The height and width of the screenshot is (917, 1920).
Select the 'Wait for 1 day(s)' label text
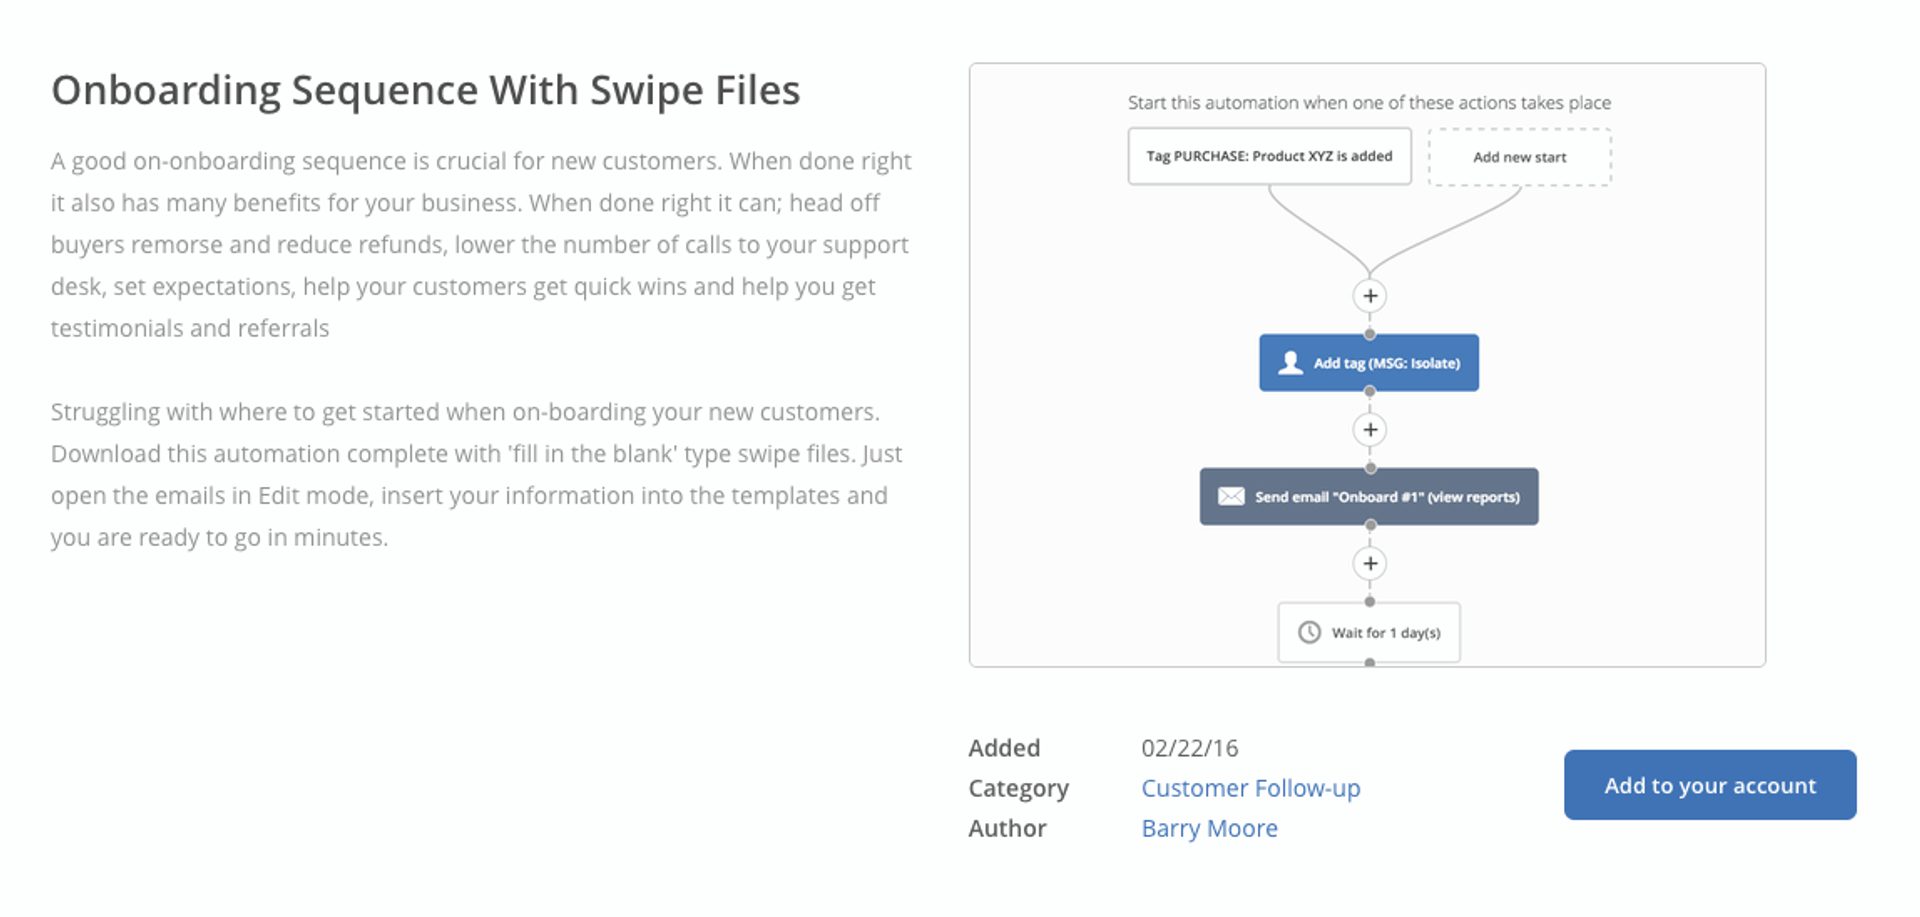click(x=1385, y=633)
